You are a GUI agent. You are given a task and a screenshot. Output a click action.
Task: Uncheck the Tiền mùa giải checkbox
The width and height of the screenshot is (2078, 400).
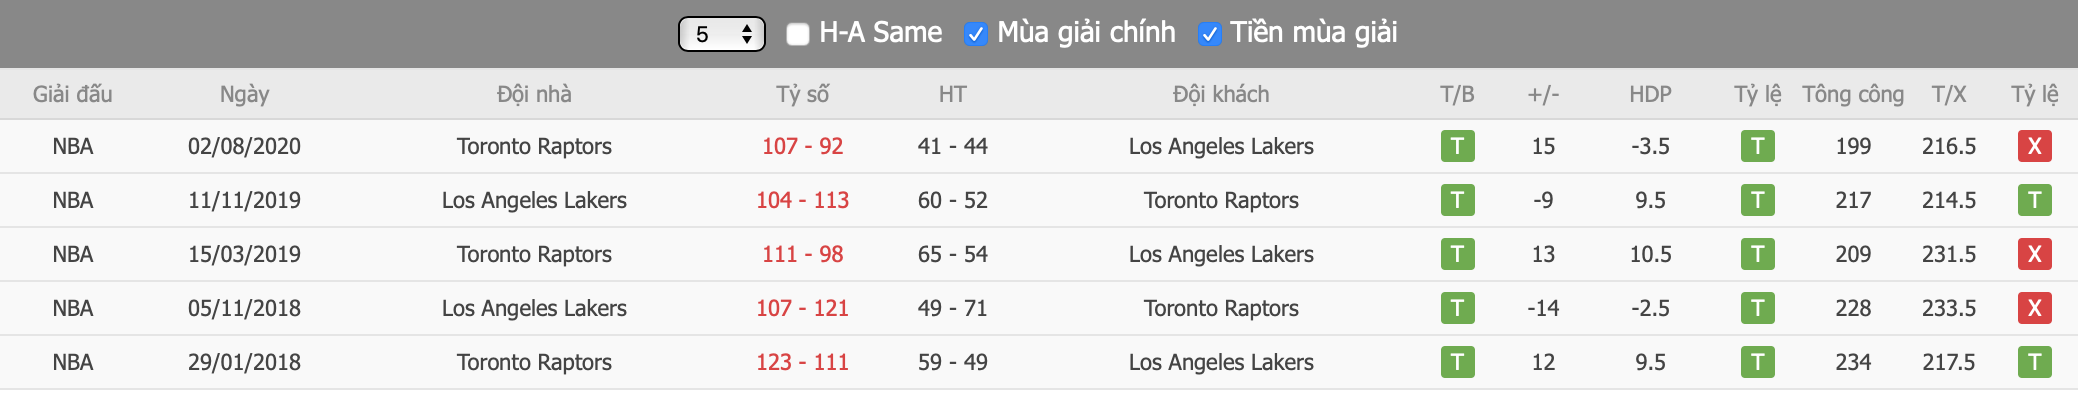tap(1209, 34)
